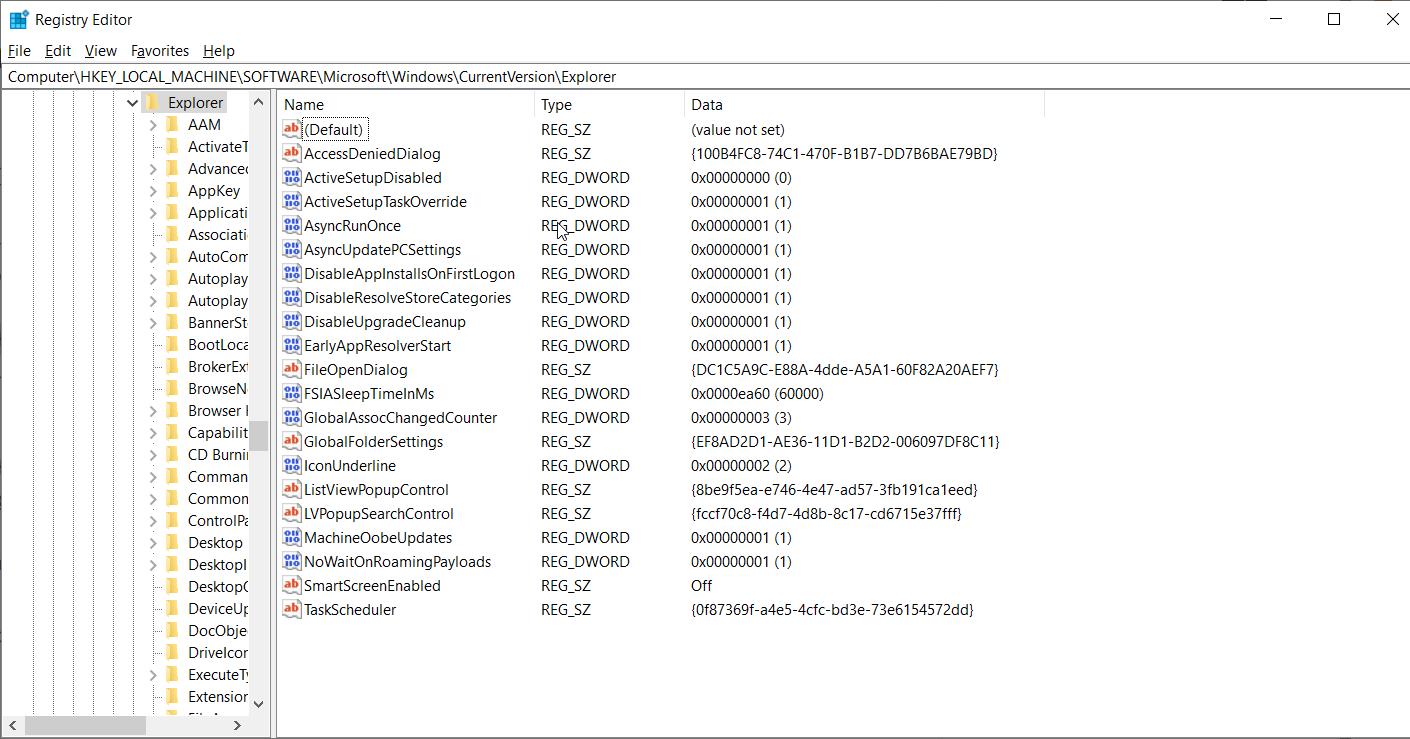
Task: Click the DisableAppInstallsOnFirstLogon DWORD icon
Action: [x=291, y=273]
